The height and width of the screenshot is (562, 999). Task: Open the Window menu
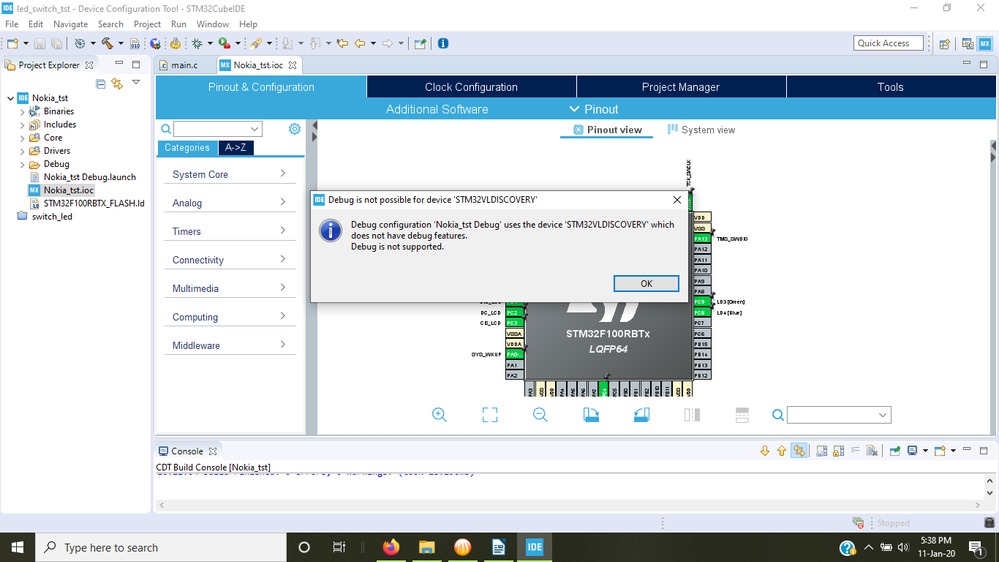(x=212, y=24)
